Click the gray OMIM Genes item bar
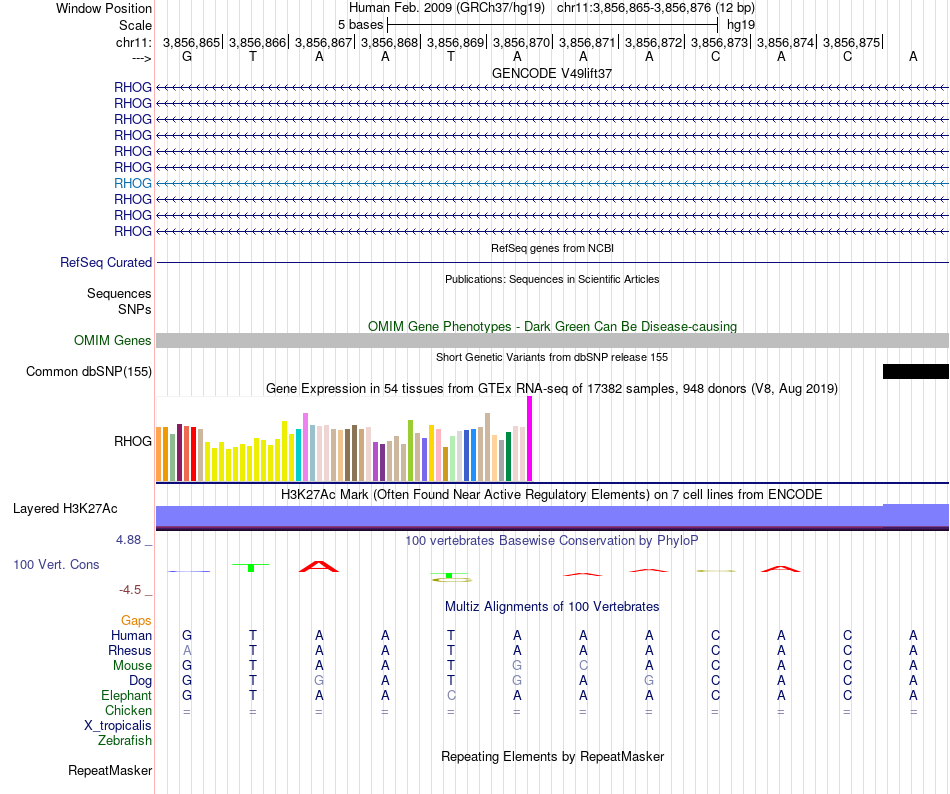This screenshot has width=950, height=794. tap(553, 340)
